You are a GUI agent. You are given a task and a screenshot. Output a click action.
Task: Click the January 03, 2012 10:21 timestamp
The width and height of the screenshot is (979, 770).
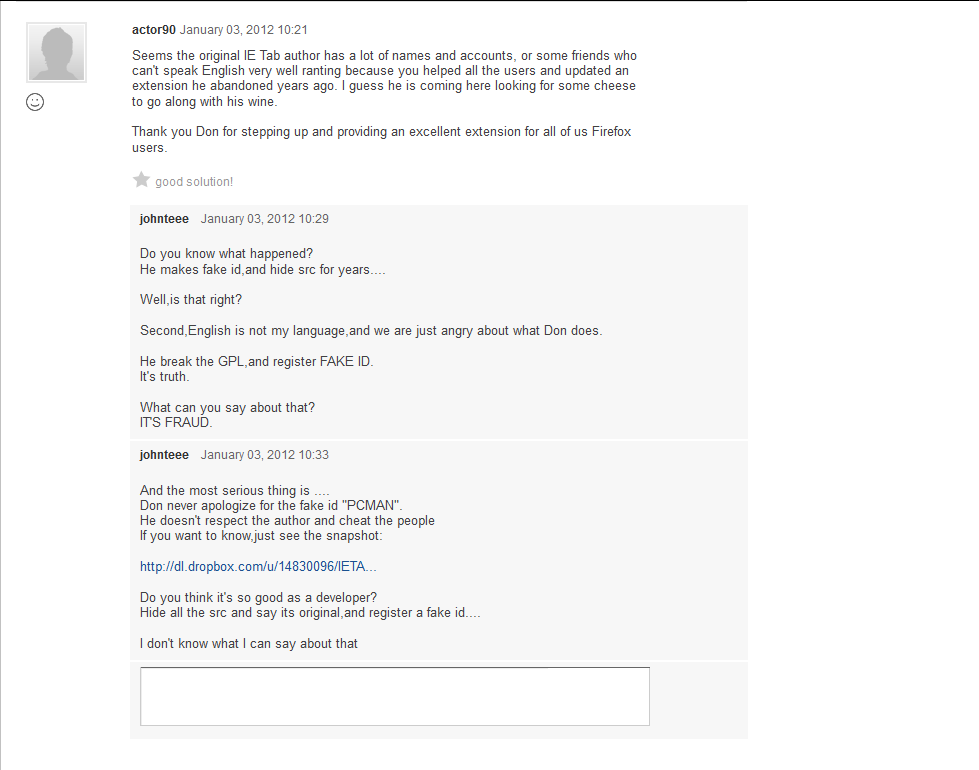coord(244,30)
